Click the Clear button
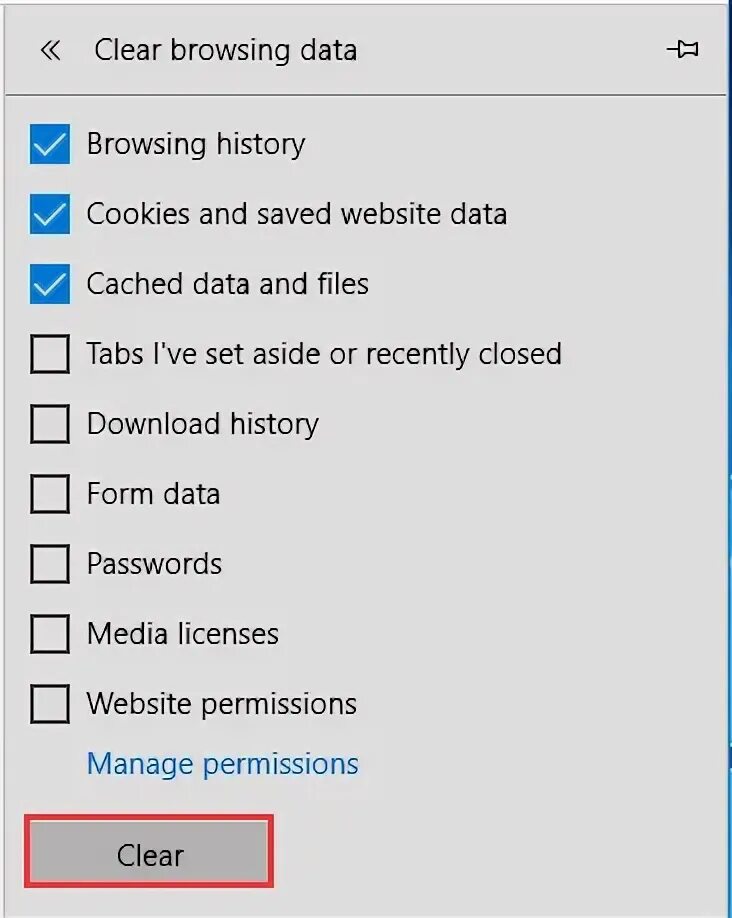 (x=149, y=851)
